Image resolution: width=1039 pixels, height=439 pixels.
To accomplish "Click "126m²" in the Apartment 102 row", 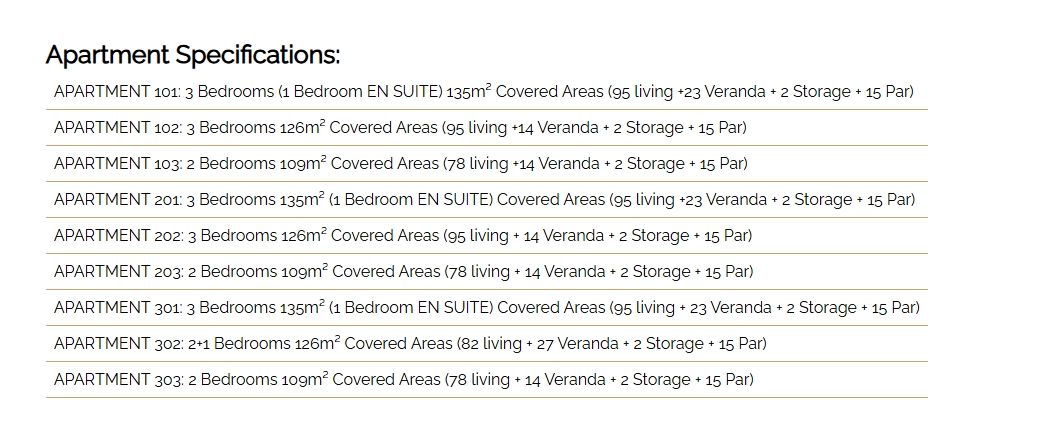I will click(301, 128).
